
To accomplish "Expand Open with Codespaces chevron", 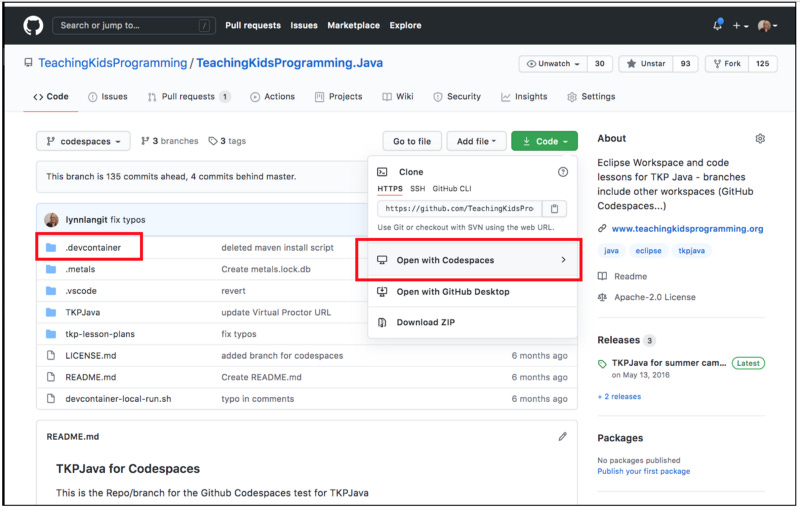I will (563, 260).
